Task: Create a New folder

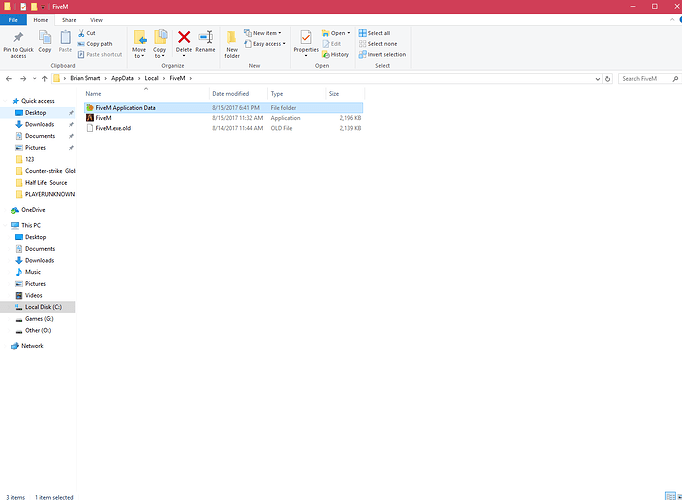Action: (232, 44)
